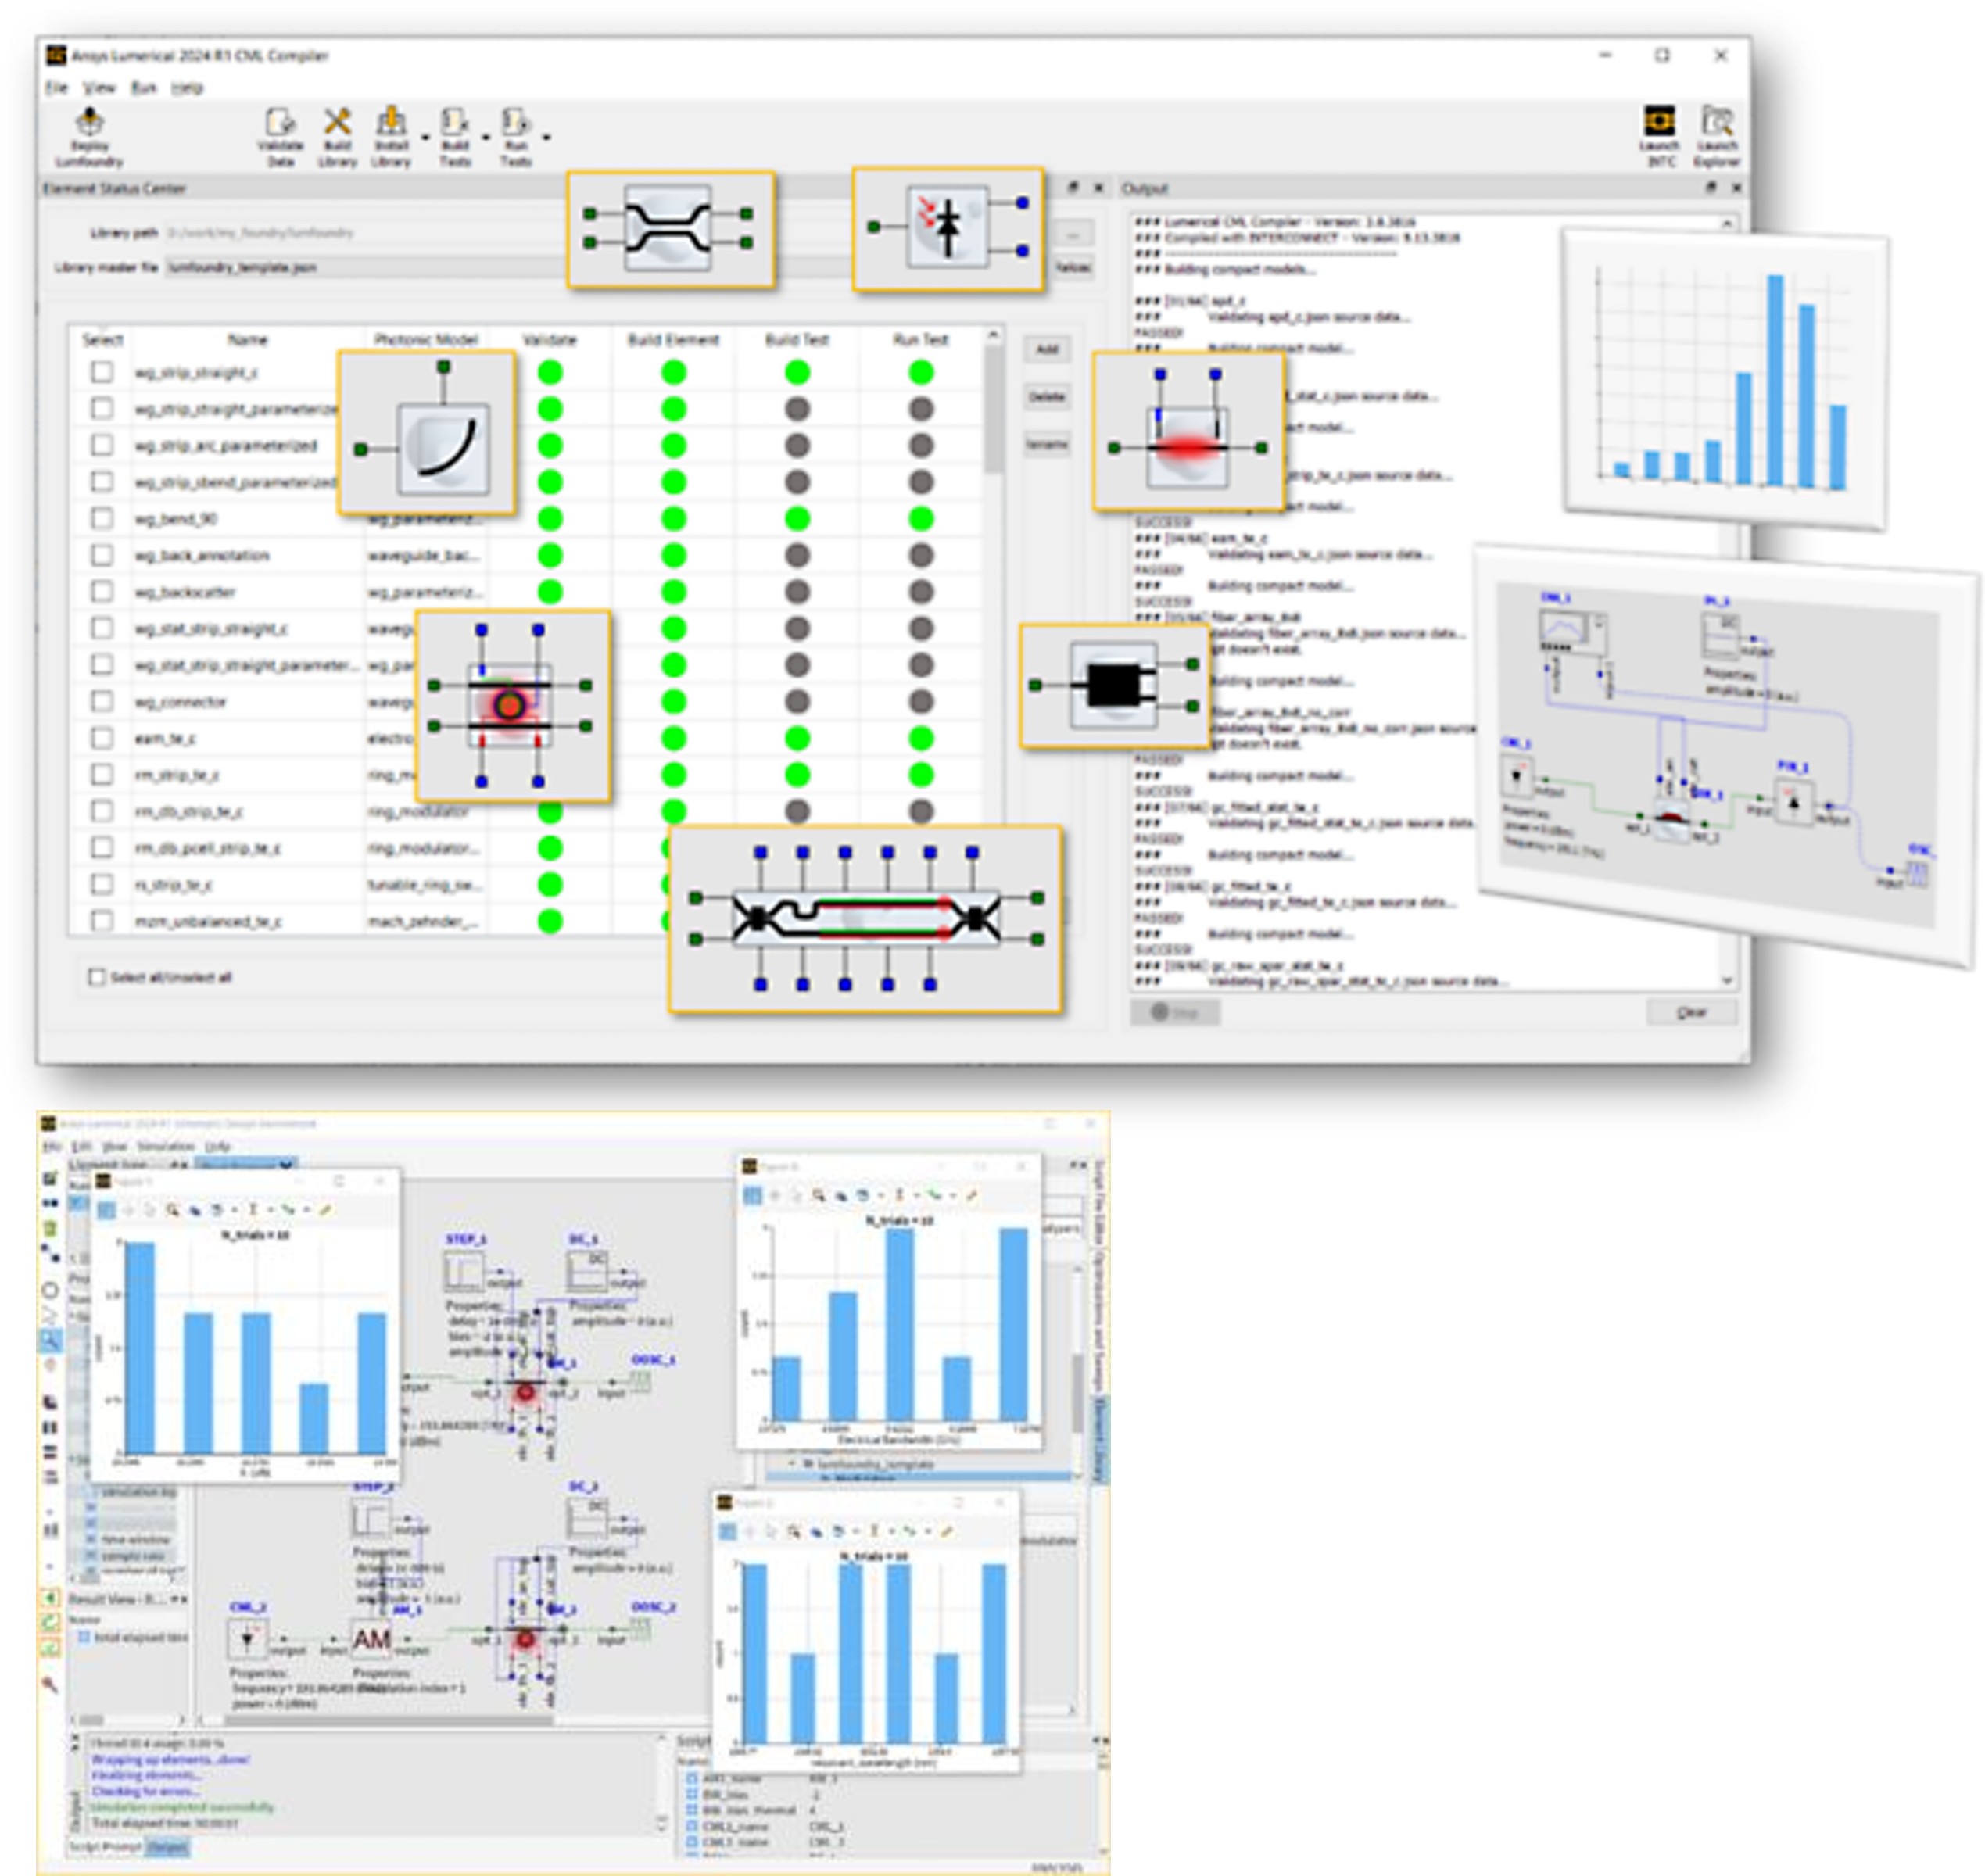Tick the checkbox for wg_backscatter
Viewport: 1985px width, 1876px height.
point(102,591)
